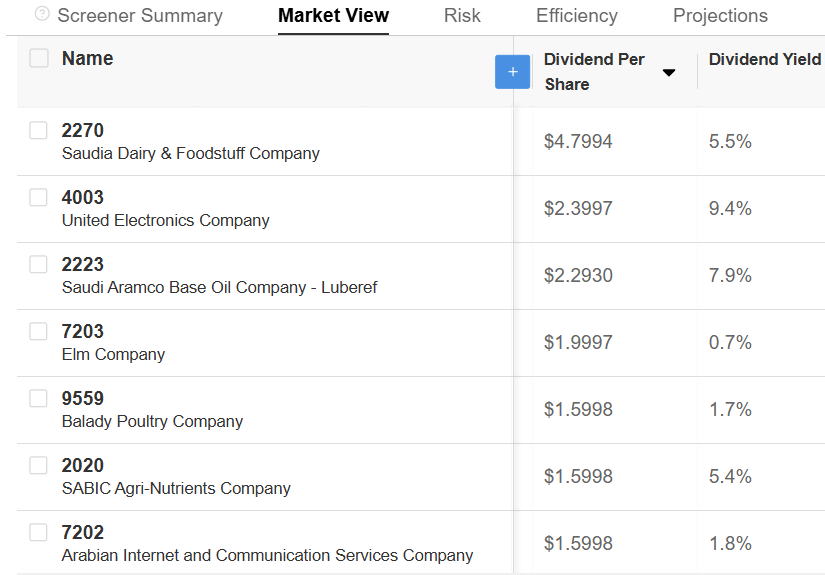Select the checkbox for 7202 Arabian Internet
The image size is (825, 575).
pyautogui.click(x=38, y=532)
